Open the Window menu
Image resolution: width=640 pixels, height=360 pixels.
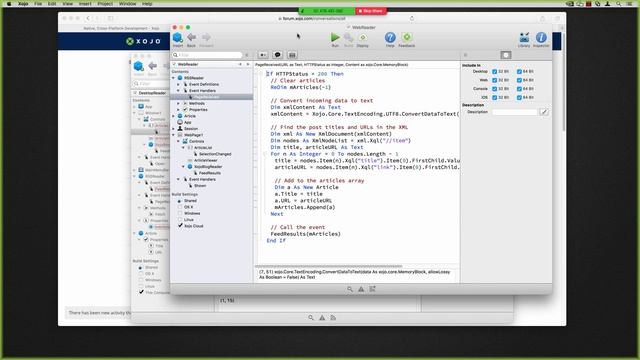click(127, 4)
